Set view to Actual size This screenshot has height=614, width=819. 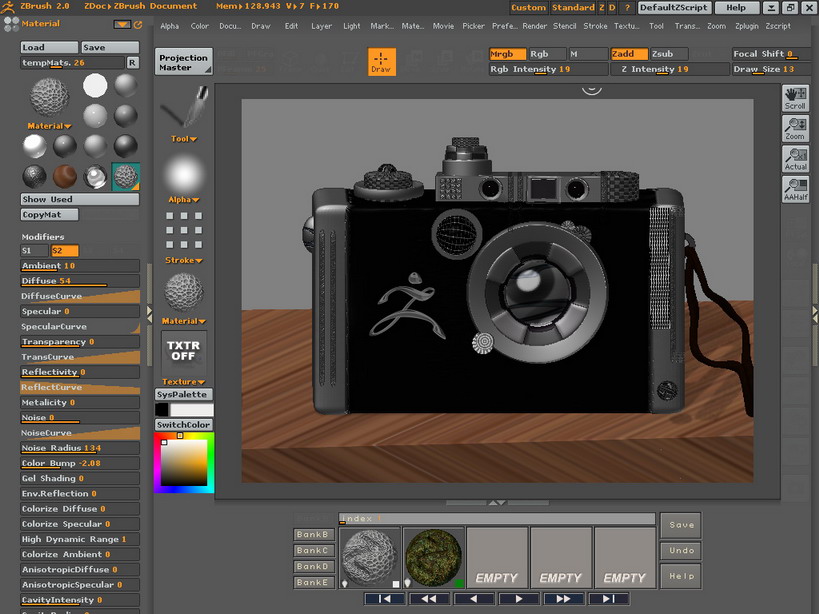(x=795, y=159)
